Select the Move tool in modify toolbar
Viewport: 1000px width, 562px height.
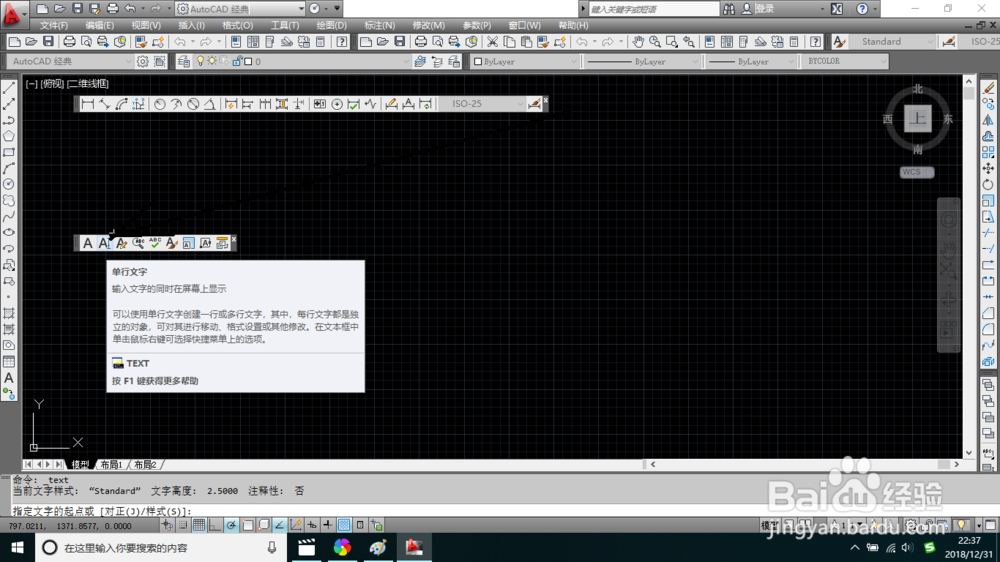(989, 168)
